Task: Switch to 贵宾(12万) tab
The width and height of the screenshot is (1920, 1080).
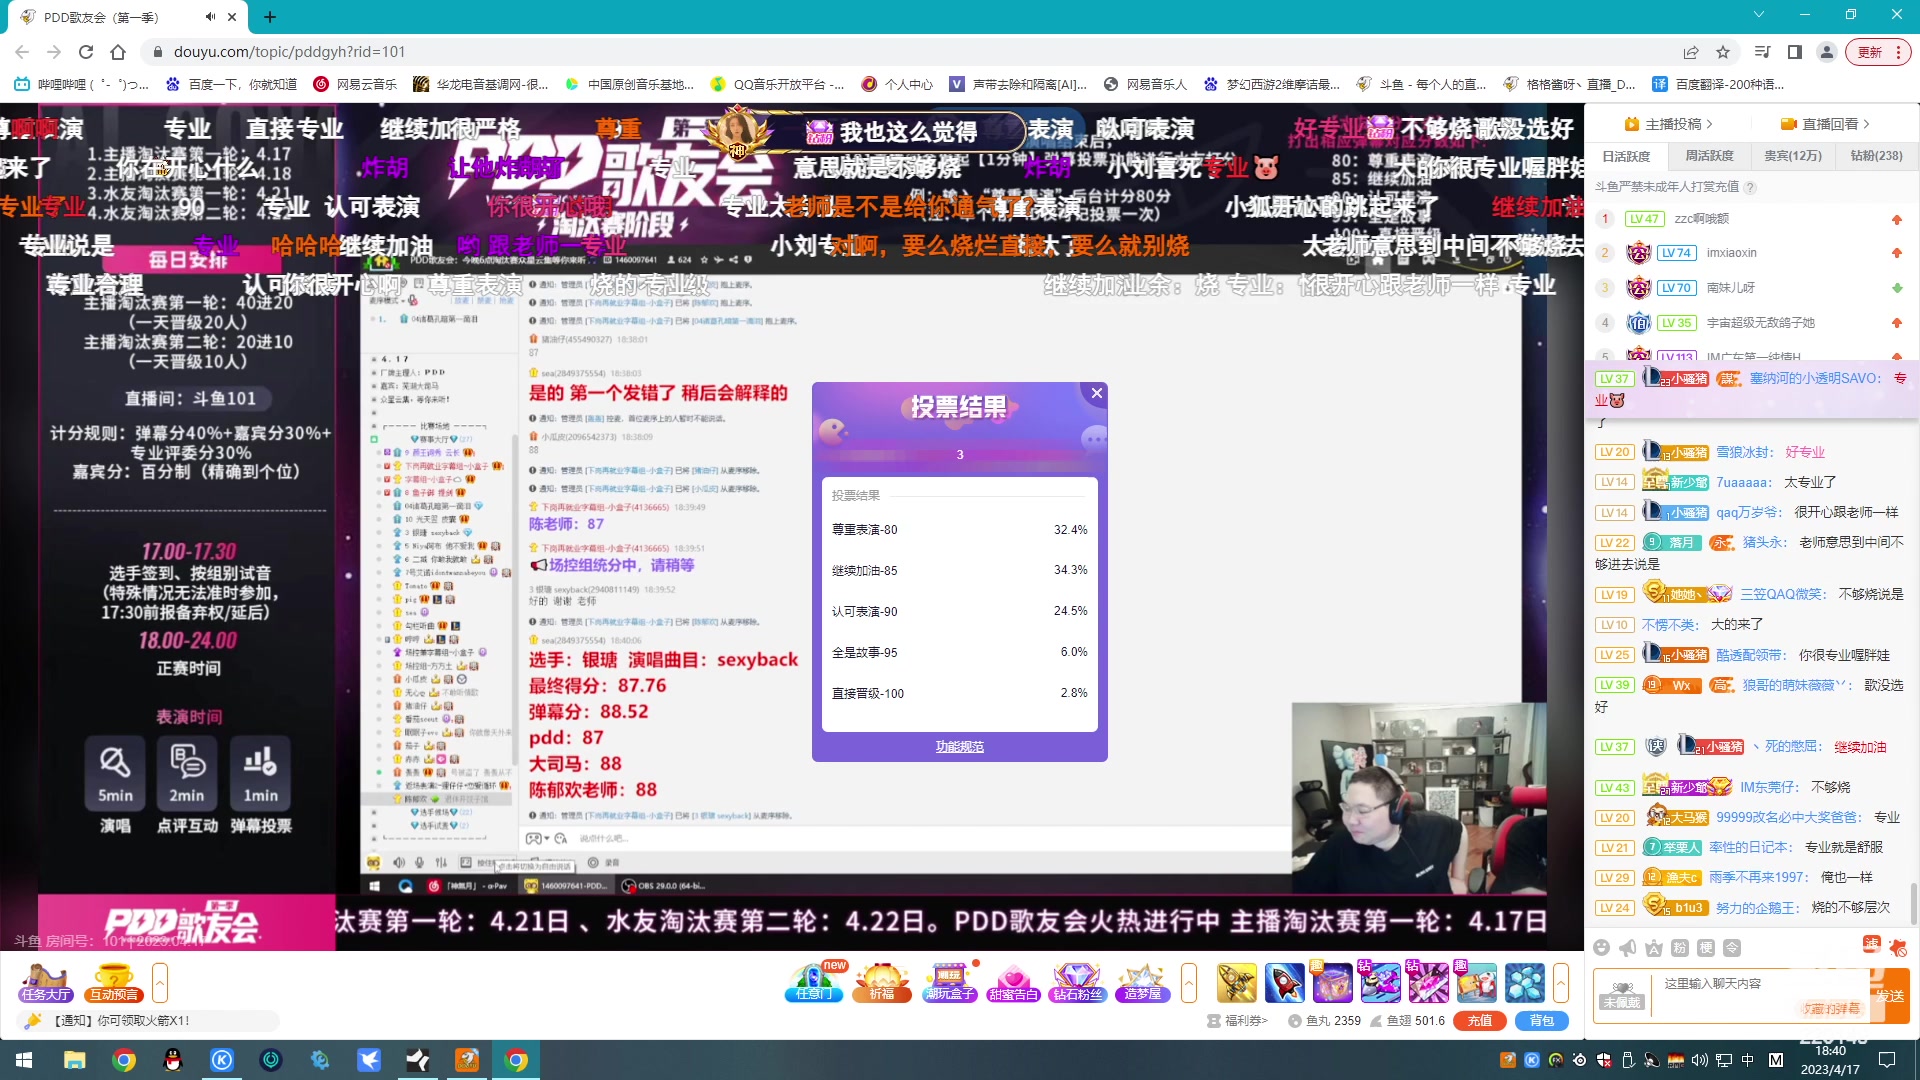Action: (1793, 156)
